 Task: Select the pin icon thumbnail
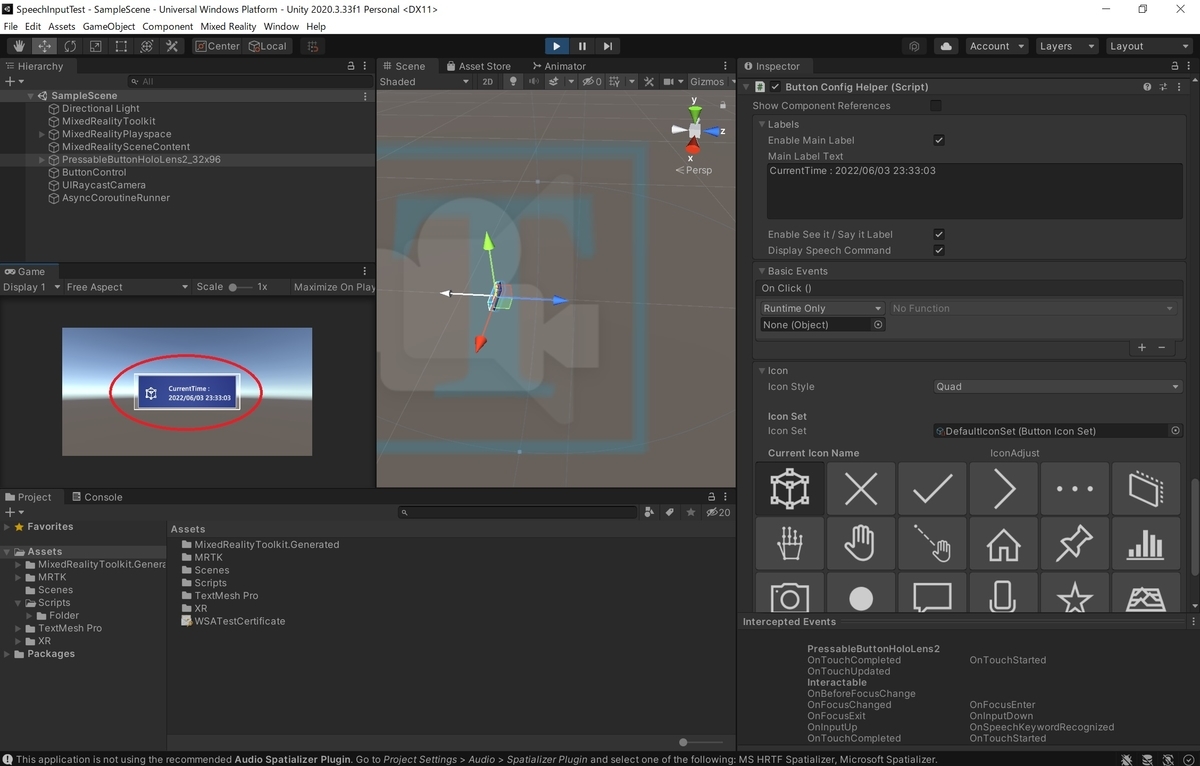click(1074, 544)
